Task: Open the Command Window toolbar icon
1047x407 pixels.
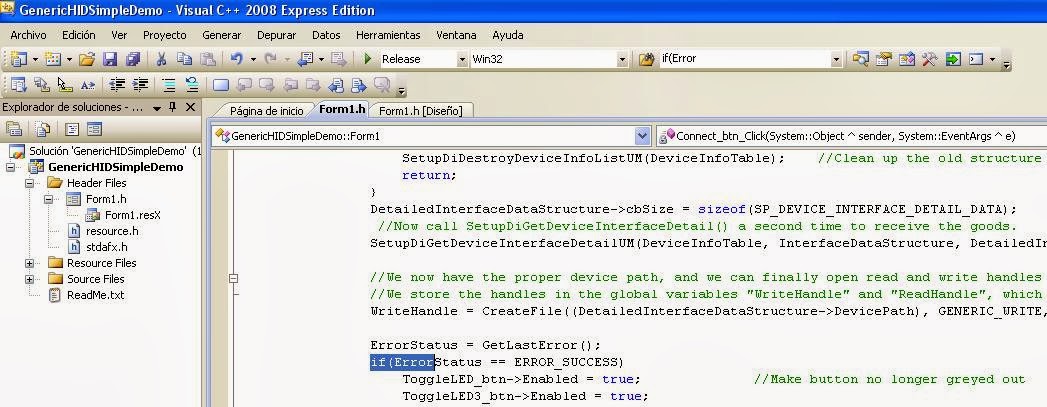Action: click(976, 59)
